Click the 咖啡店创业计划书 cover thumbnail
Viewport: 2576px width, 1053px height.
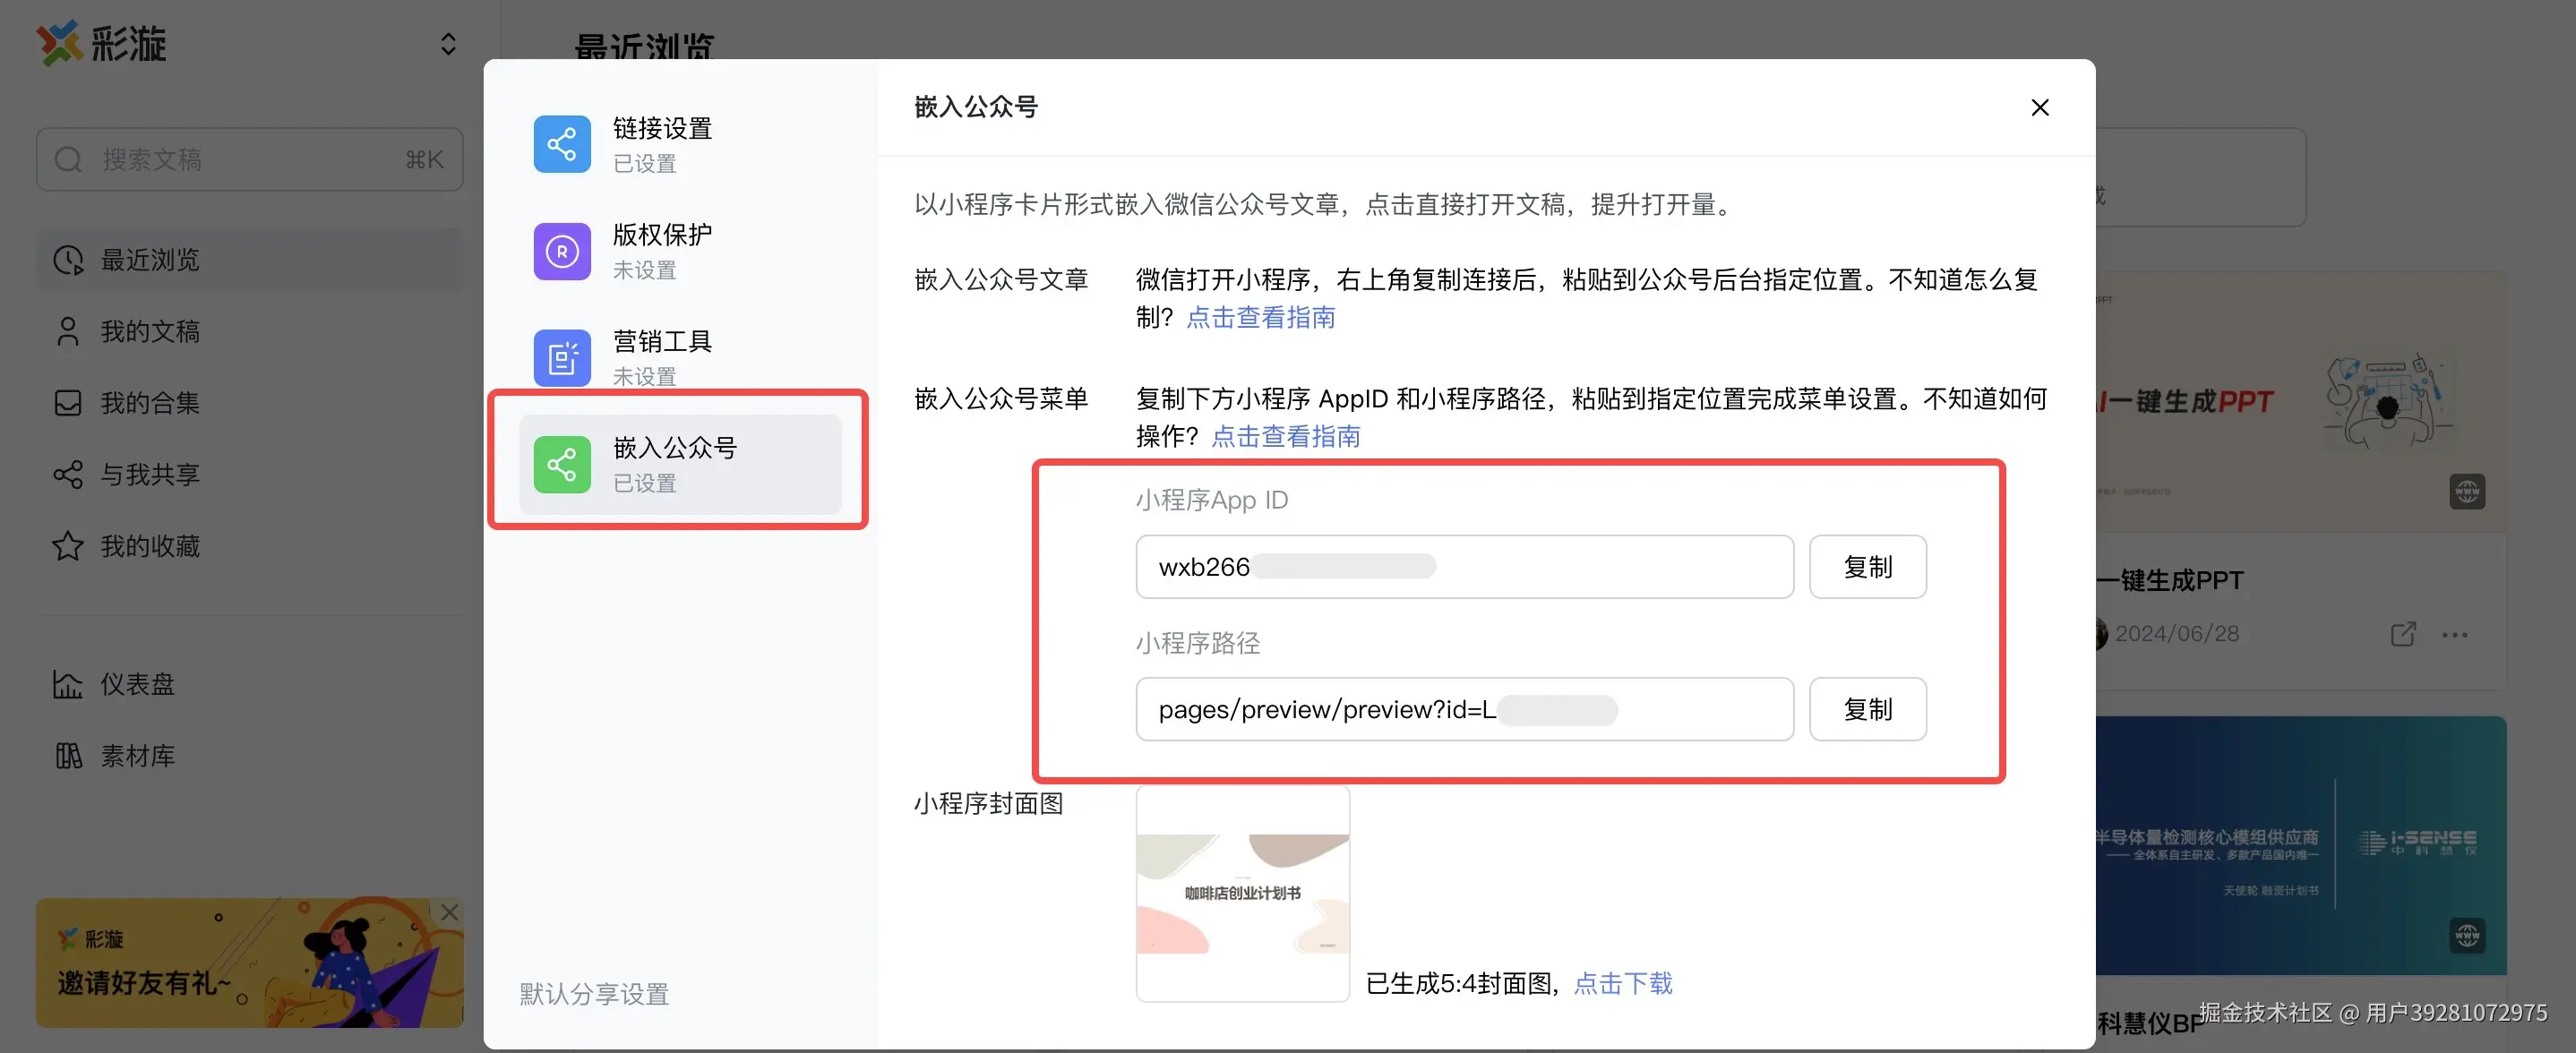(1242, 893)
